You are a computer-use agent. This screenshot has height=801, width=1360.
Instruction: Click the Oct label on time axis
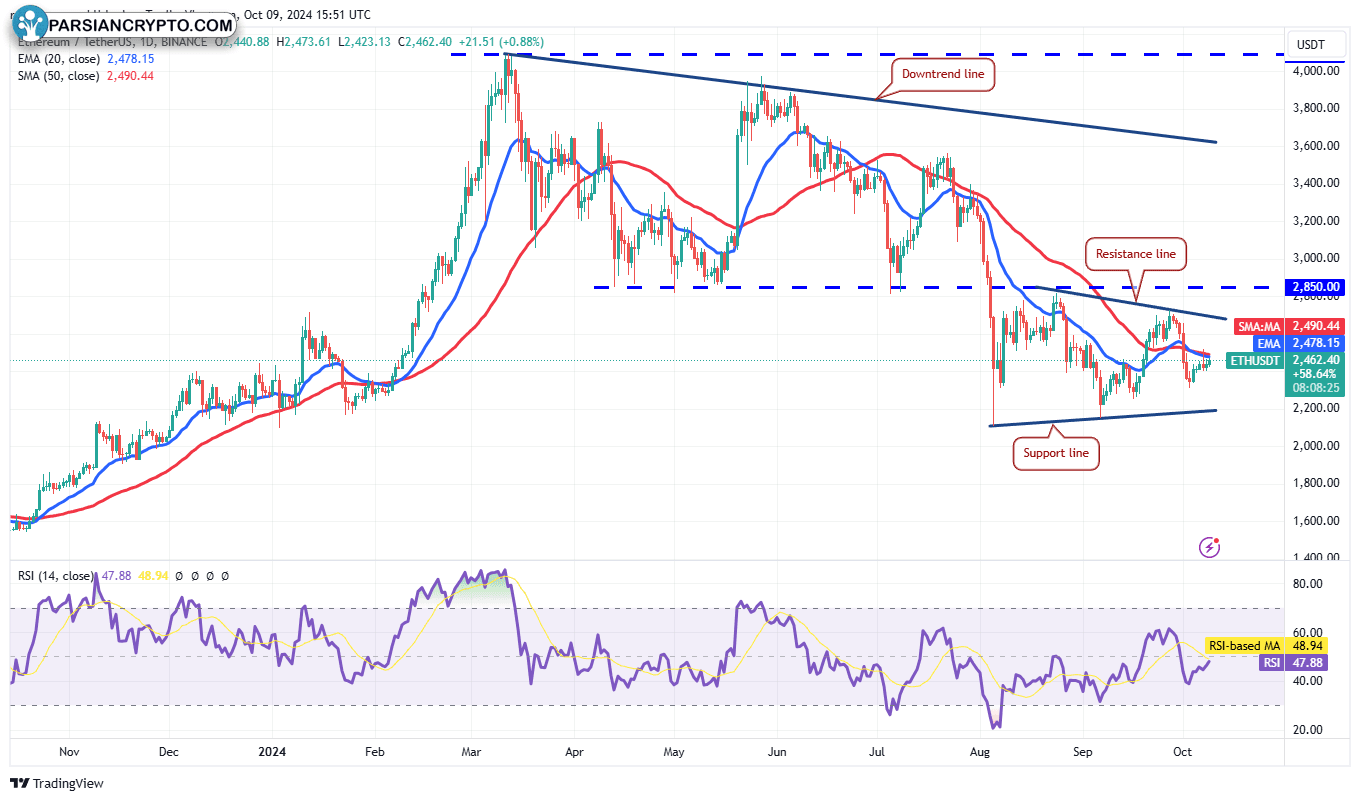[1181, 750]
